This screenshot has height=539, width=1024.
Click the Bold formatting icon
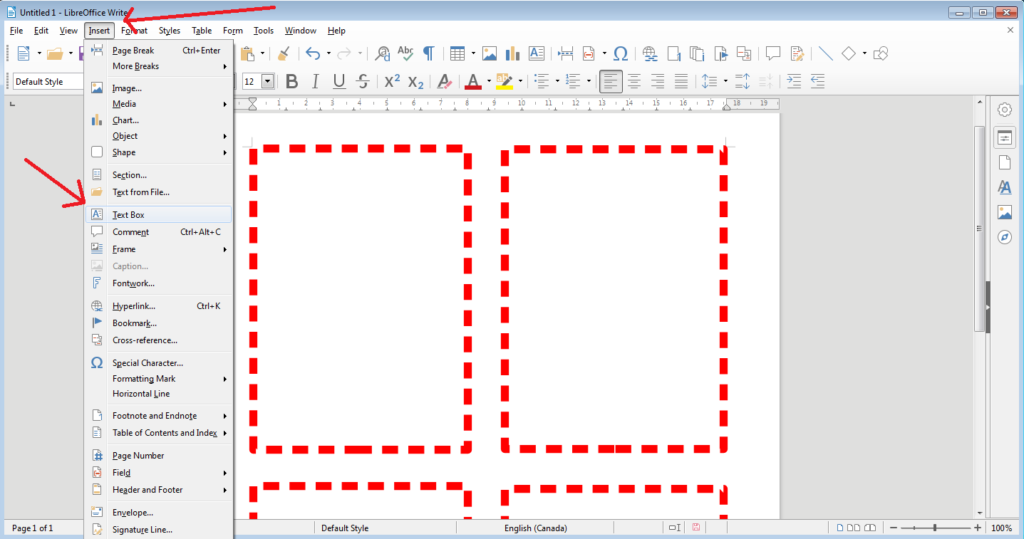pos(292,81)
